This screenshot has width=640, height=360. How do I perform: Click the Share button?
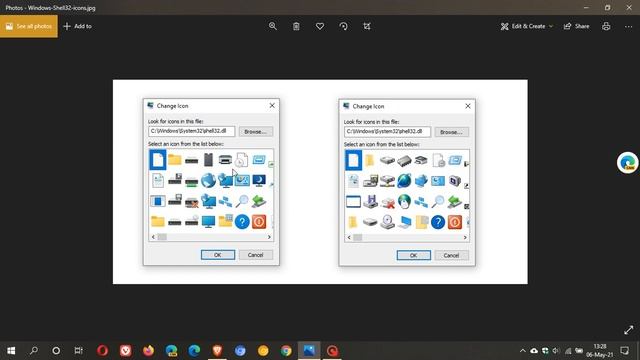(576, 26)
